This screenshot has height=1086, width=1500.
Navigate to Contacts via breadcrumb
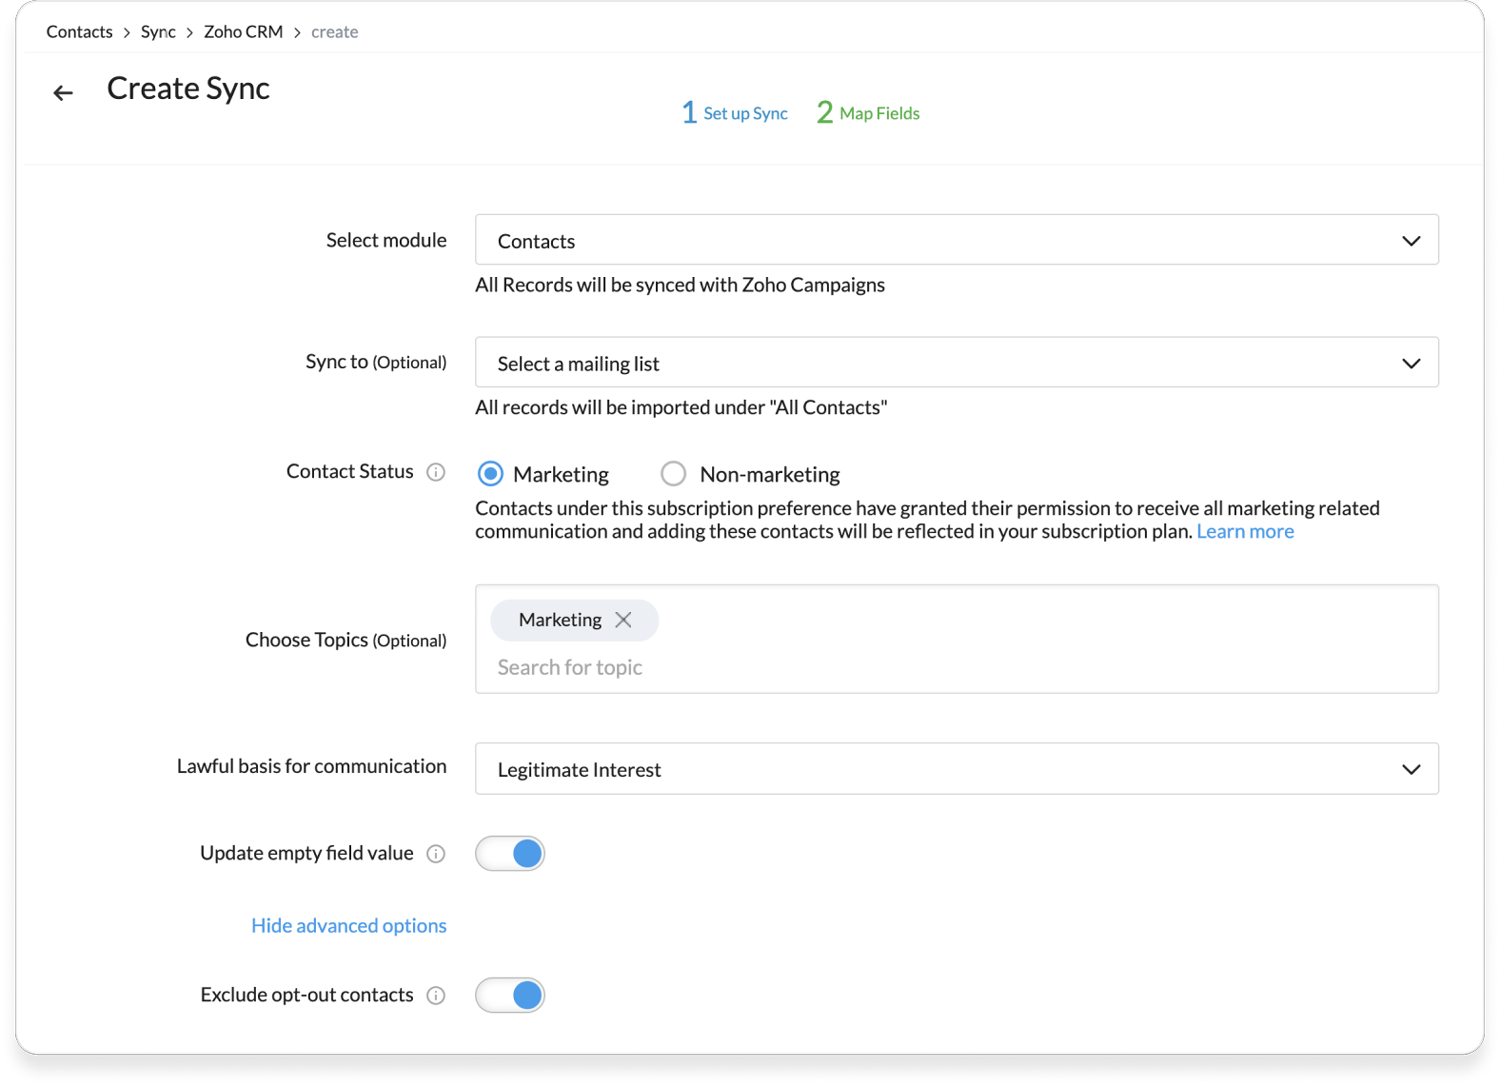pyautogui.click(x=79, y=31)
